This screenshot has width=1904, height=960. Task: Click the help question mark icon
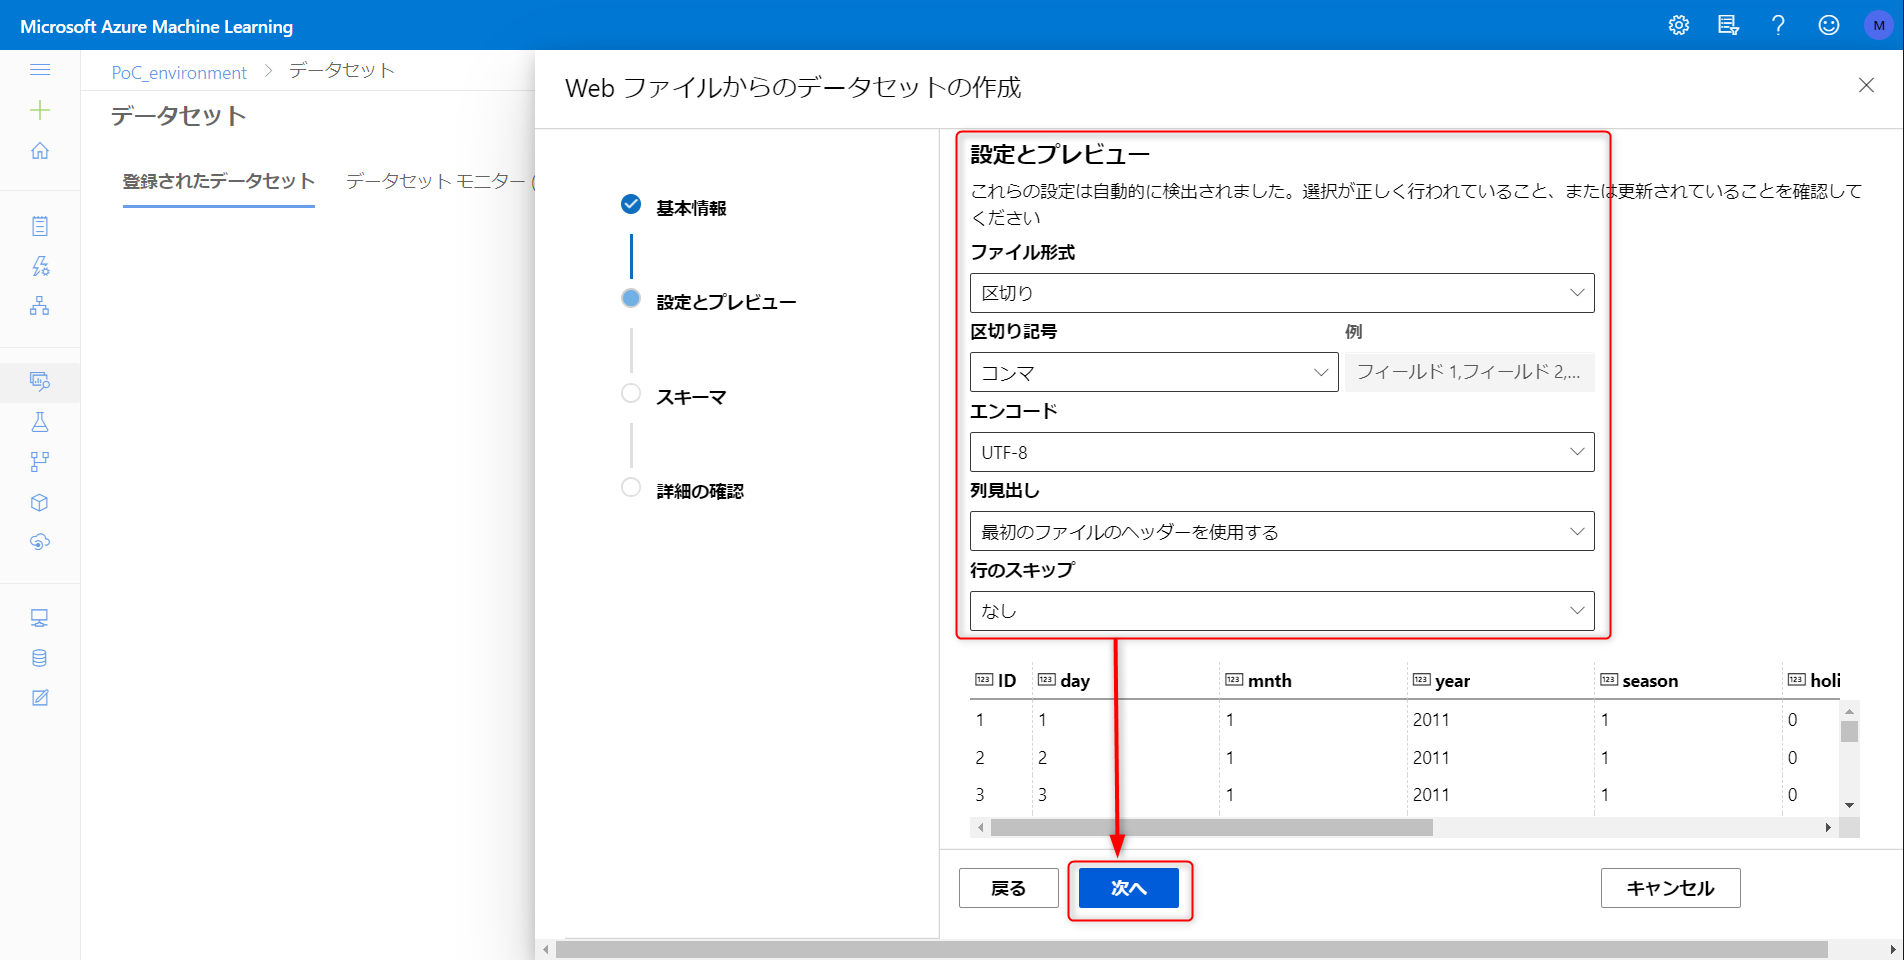(1778, 26)
